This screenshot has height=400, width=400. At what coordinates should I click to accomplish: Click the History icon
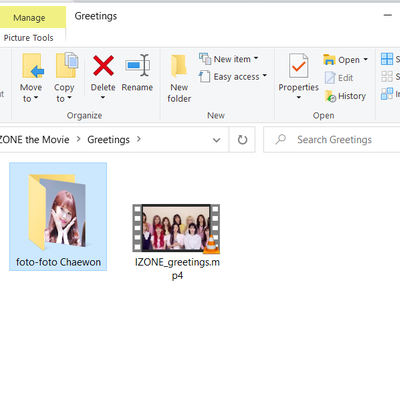(x=331, y=96)
